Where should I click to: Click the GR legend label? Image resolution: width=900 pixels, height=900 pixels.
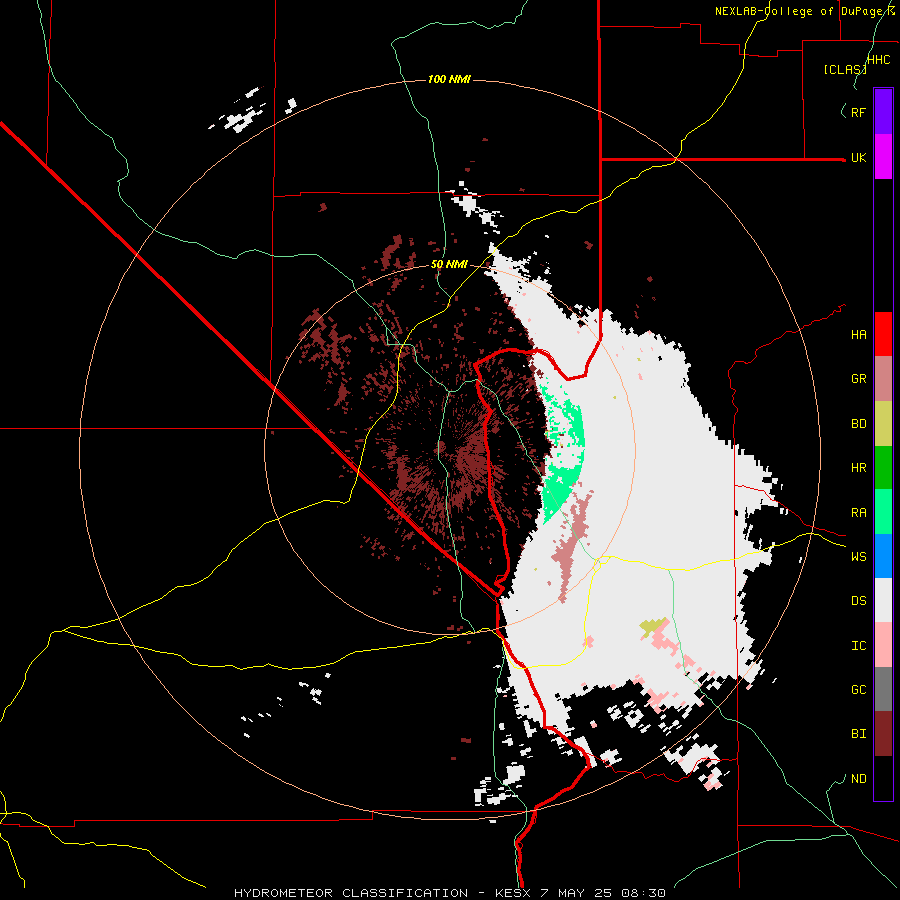coord(859,379)
